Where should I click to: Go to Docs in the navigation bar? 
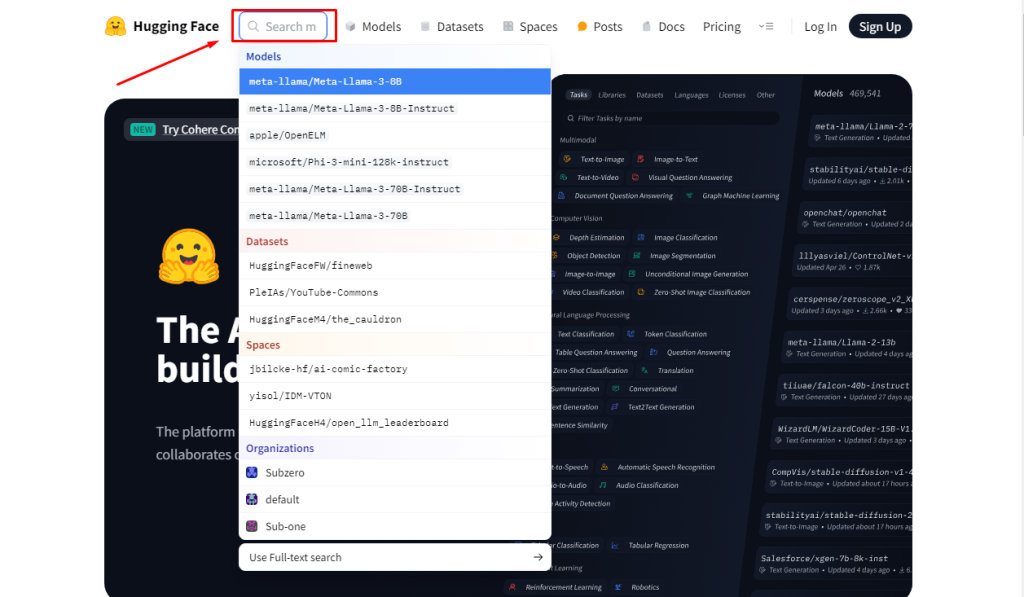[671, 27]
